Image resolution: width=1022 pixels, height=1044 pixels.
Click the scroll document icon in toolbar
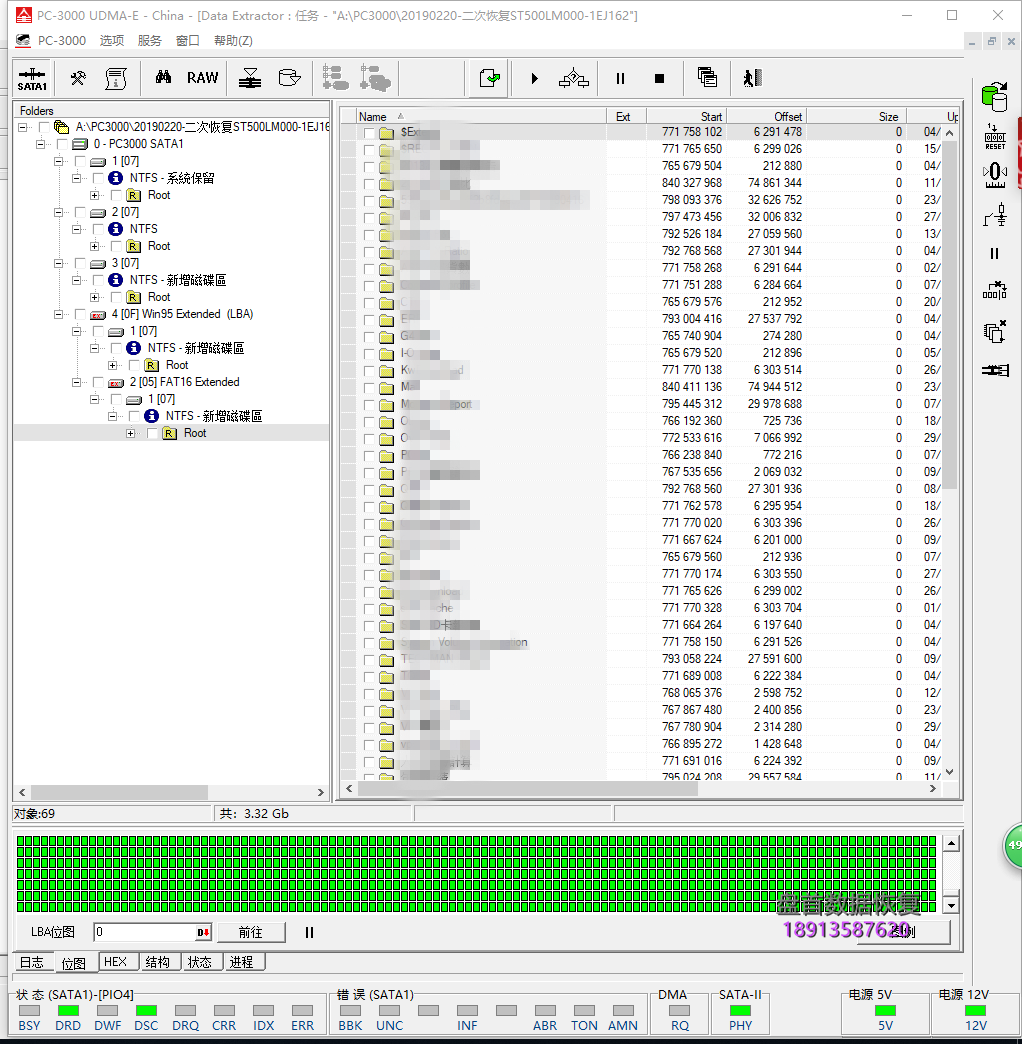[x=116, y=78]
